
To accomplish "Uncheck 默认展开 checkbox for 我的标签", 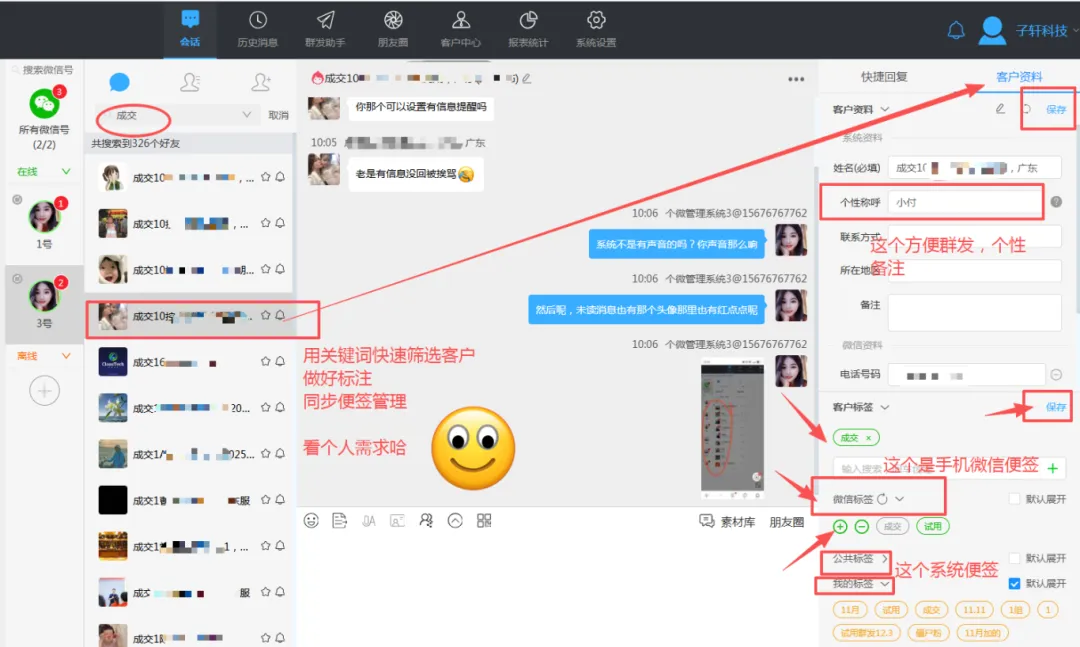I will (1014, 584).
